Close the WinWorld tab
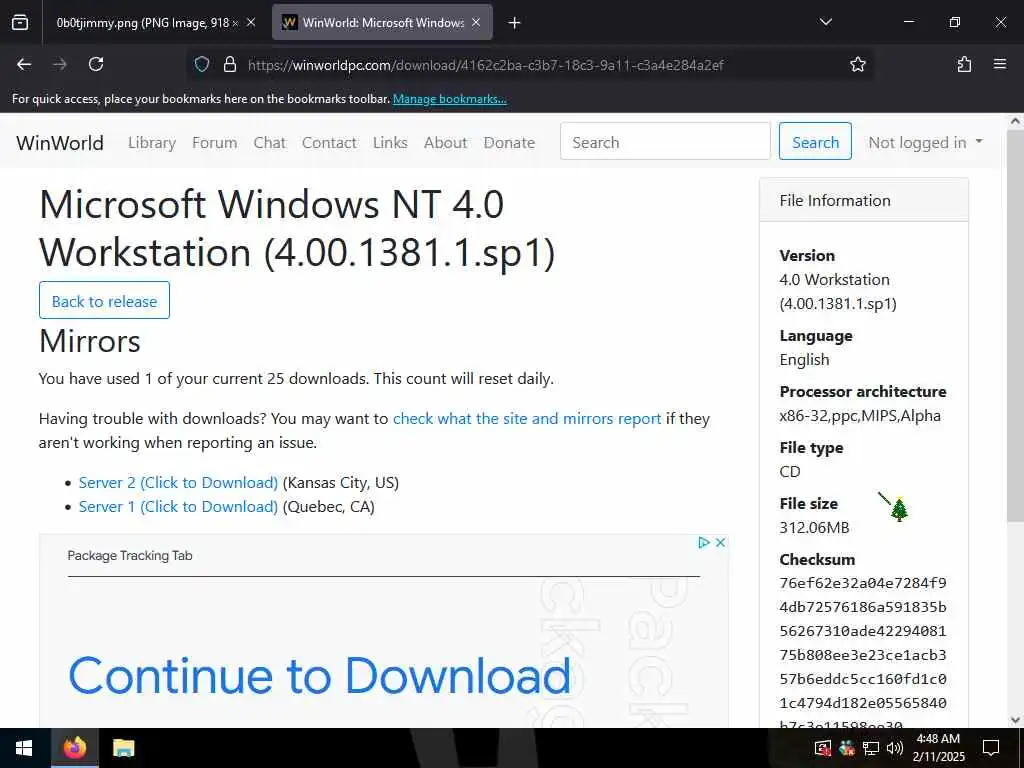The height and width of the screenshot is (768, 1024). pyautogui.click(x=476, y=22)
